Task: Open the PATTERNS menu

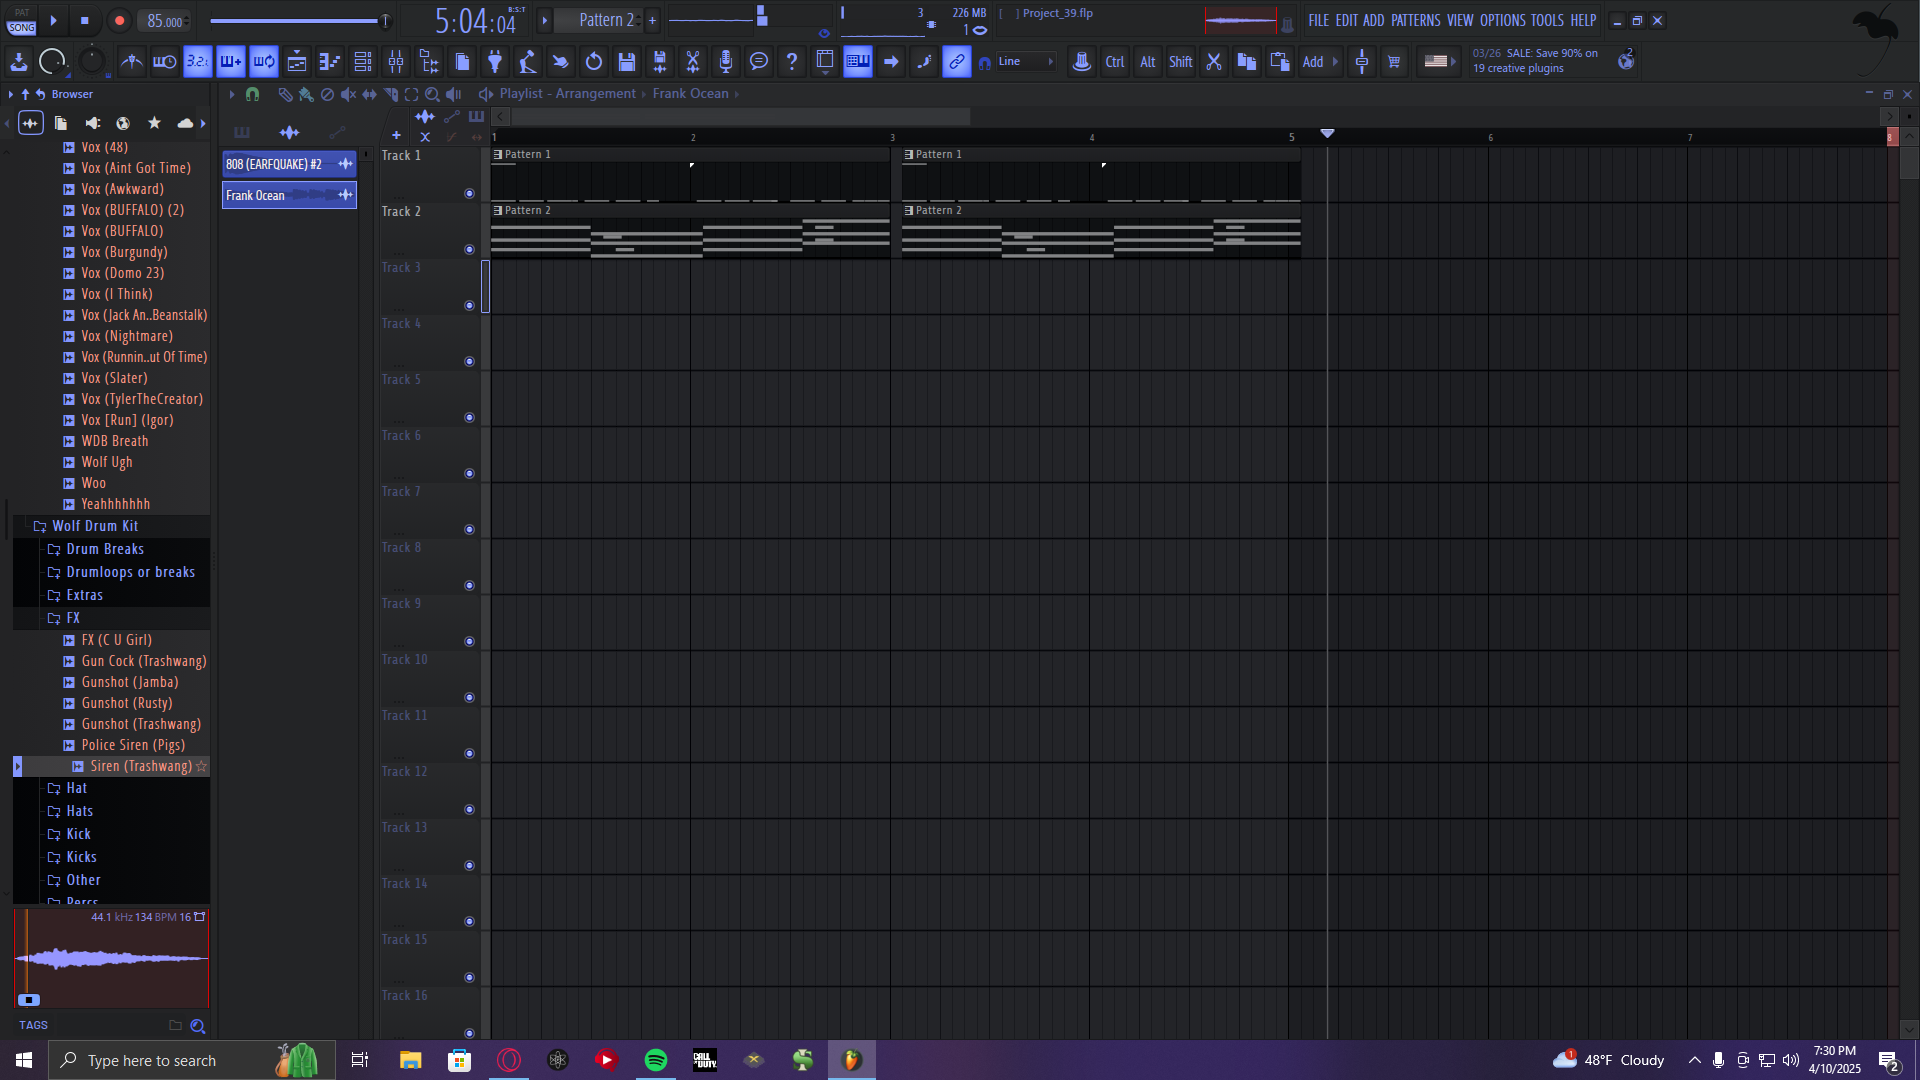Action: tap(1415, 20)
